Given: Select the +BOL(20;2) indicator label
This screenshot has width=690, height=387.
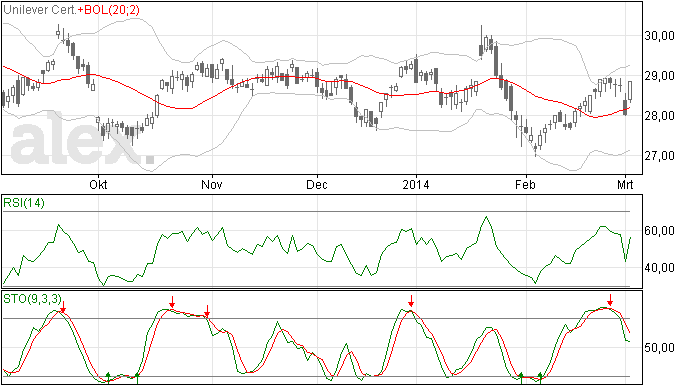Looking at the screenshot, I should point(109,10).
